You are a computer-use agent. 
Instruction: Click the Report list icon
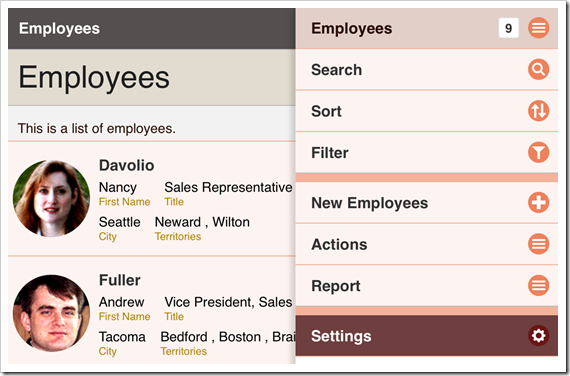(x=538, y=285)
